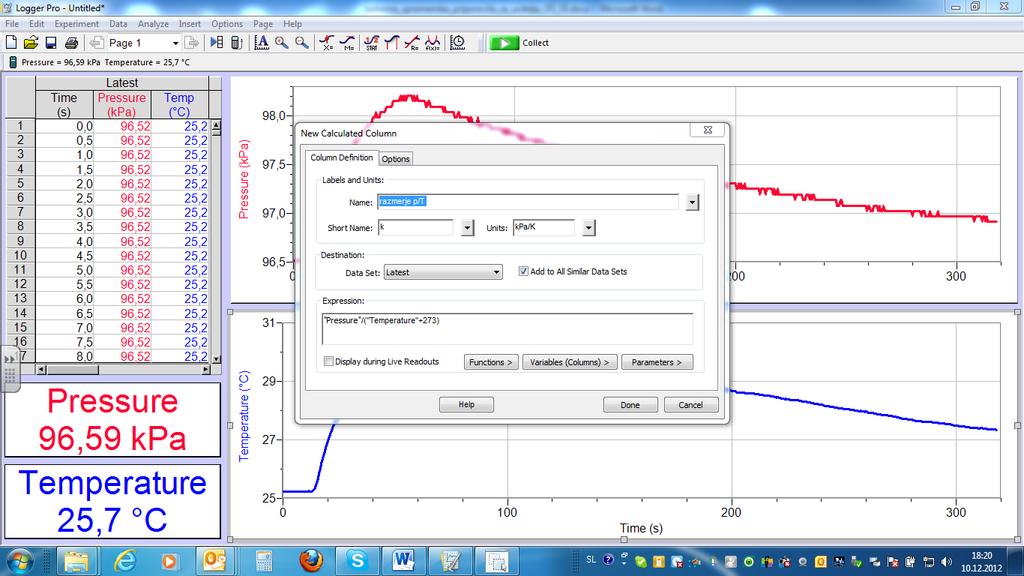This screenshot has width=1024, height=576.
Task: Click the Cancel button in dialog
Action: [x=691, y=405]
